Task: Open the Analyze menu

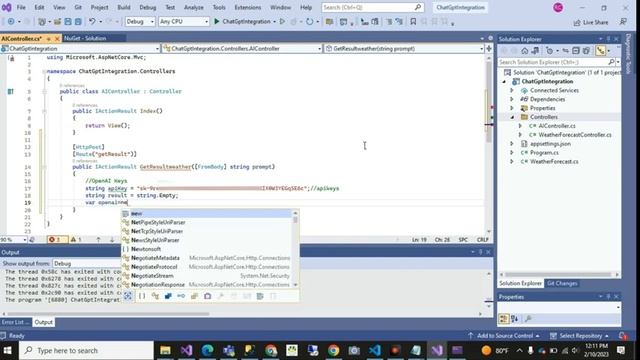Action: 193,7
